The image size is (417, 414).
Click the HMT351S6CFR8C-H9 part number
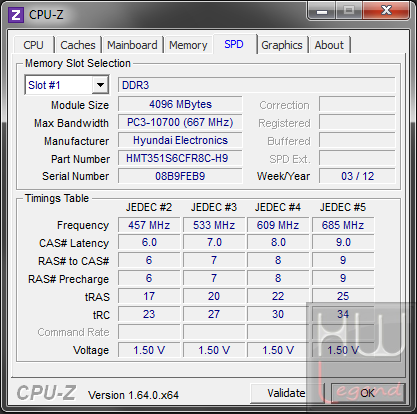pos(180,158)
